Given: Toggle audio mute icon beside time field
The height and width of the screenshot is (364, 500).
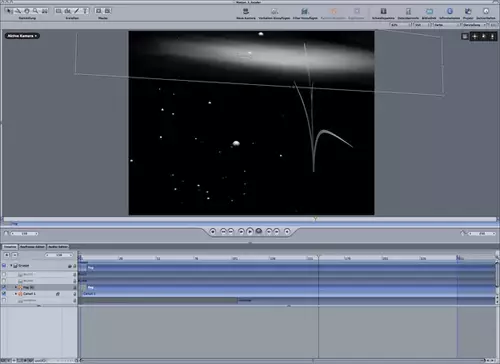Looking at the screenshot, I should point(6,234).
